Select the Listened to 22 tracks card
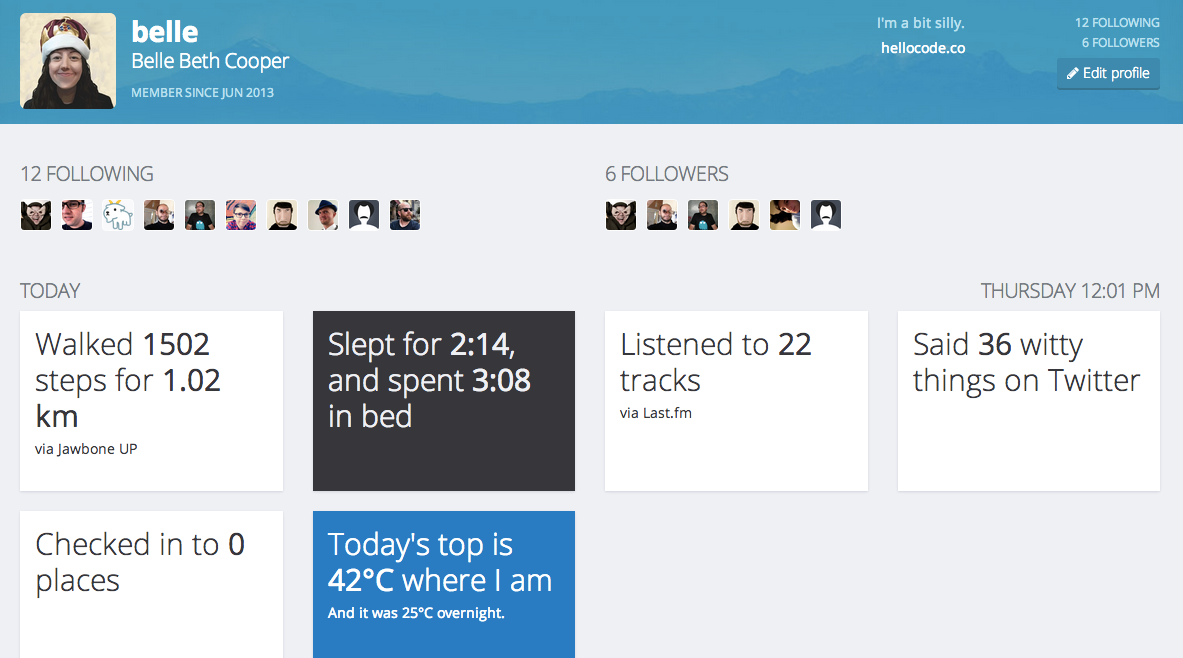The image size is (1183, 658). (736, 401)
